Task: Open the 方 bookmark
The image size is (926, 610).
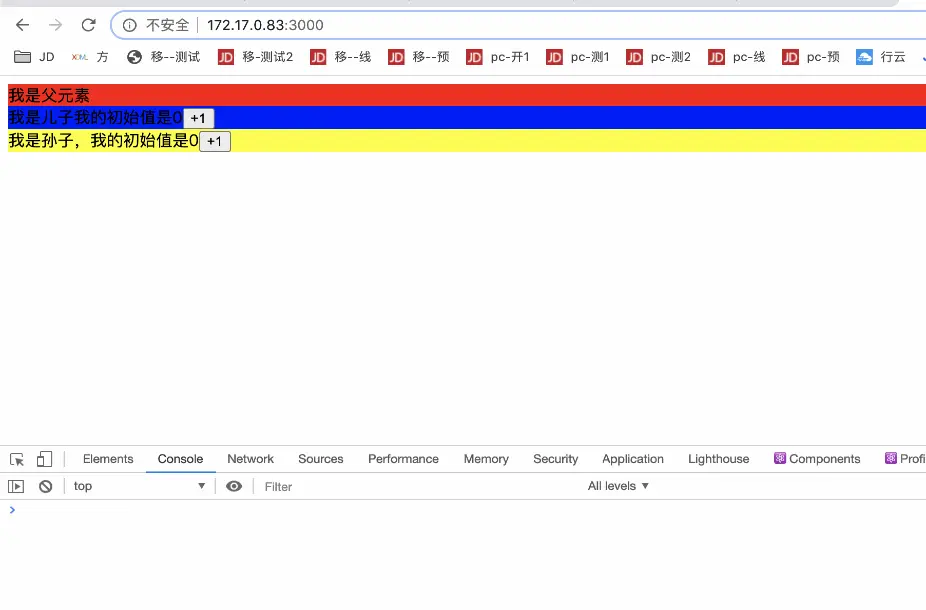Action: [90, 57]
